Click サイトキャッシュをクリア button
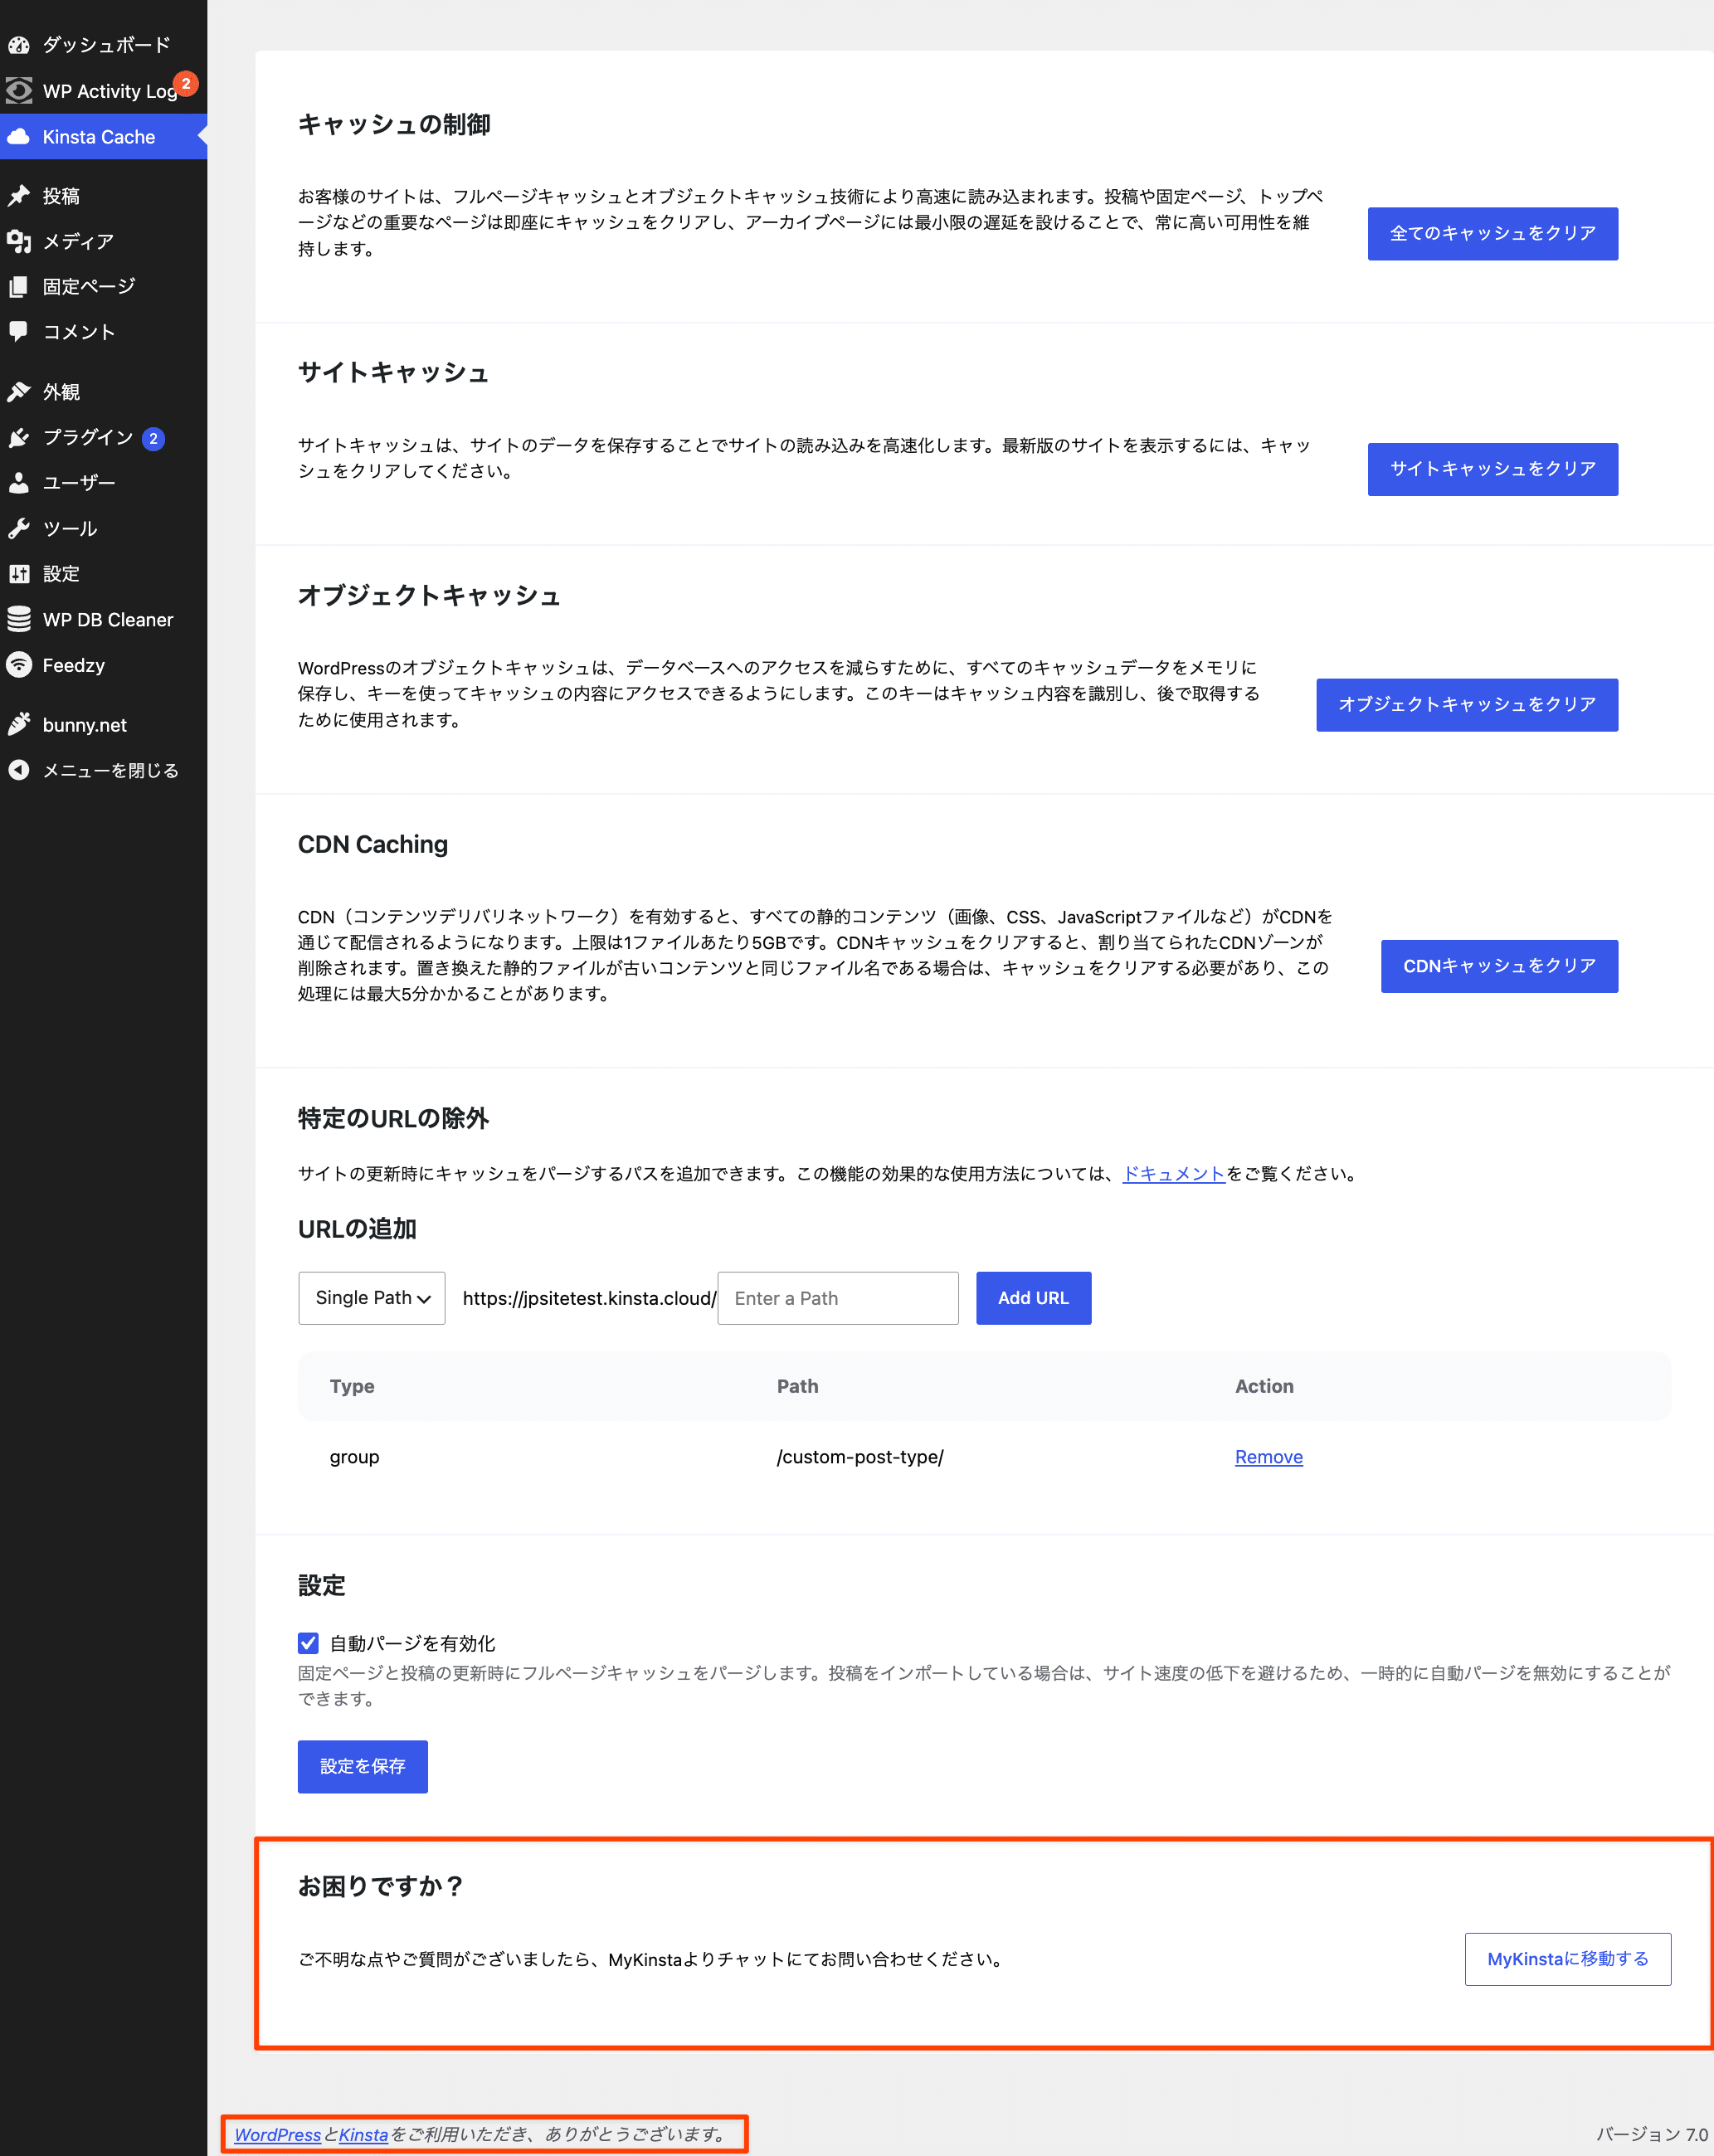The width and height of the screenshot is (1714, 2156). pos(1492,469)
